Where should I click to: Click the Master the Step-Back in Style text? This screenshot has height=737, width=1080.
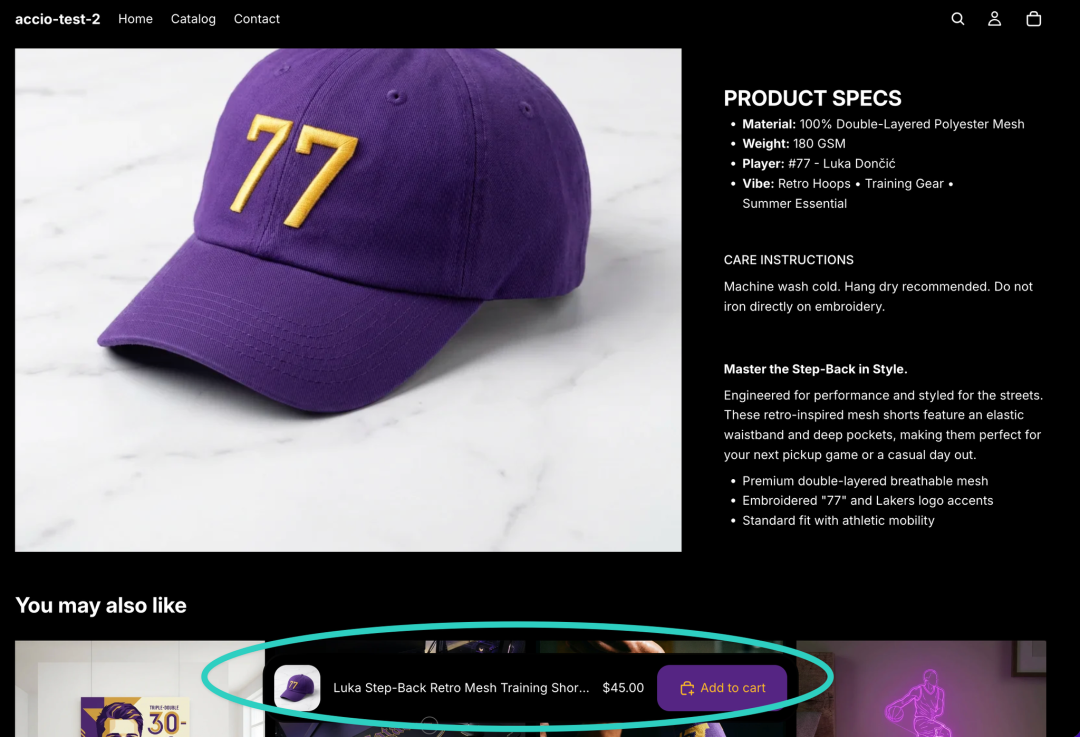[x=815, y=369]
